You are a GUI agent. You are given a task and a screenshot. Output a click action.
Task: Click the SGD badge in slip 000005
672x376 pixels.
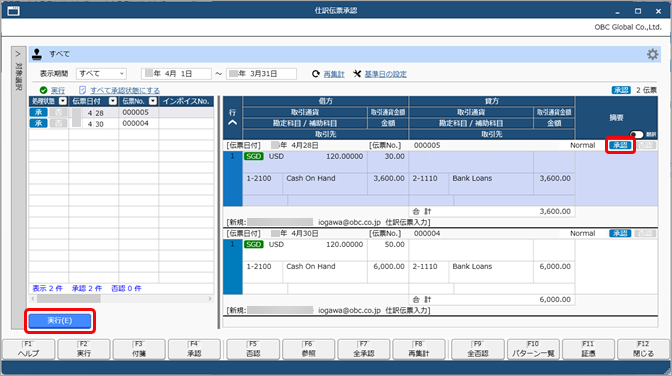253,156
